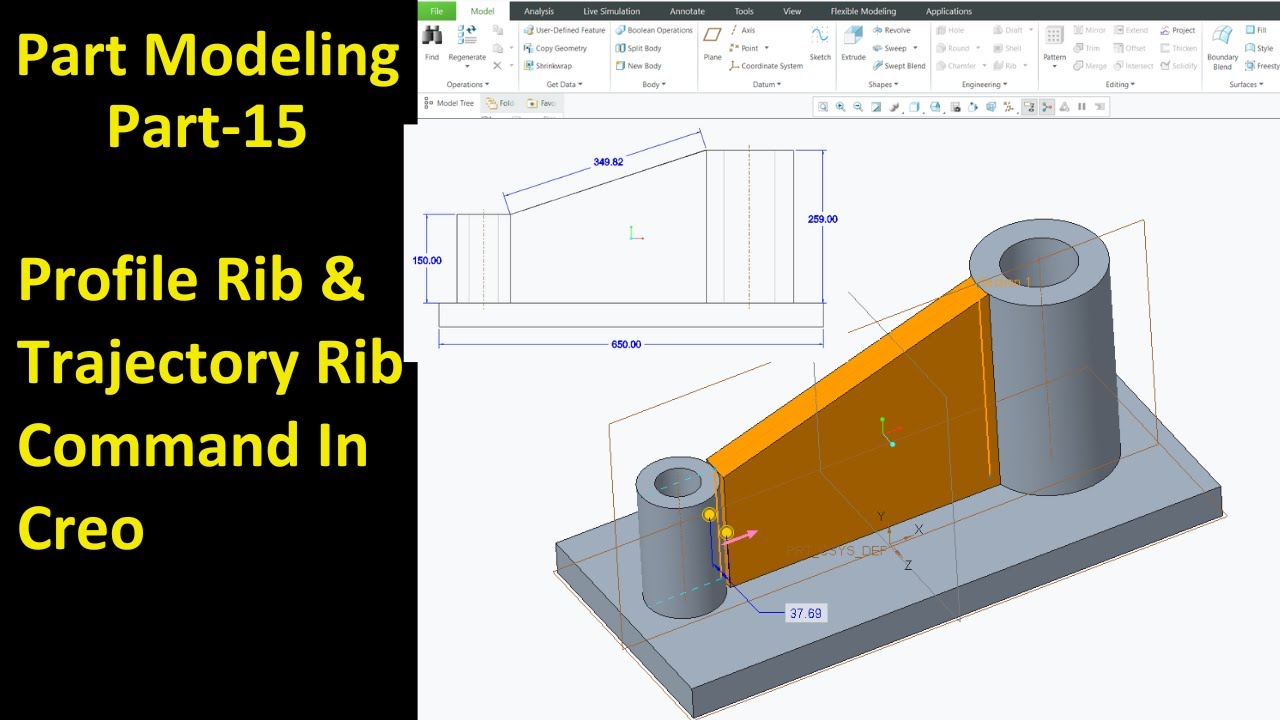Switch to the Favorites tab

coord(542,103)
